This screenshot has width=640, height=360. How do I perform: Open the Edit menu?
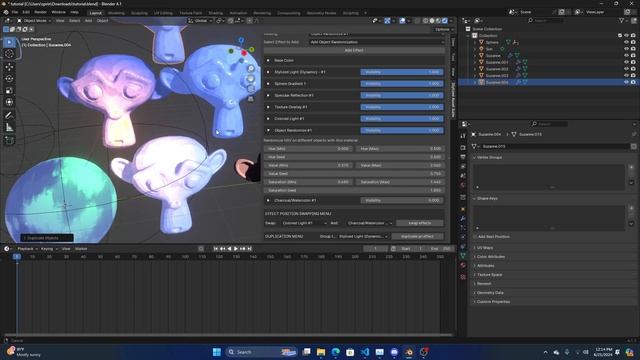click(26, 12)
